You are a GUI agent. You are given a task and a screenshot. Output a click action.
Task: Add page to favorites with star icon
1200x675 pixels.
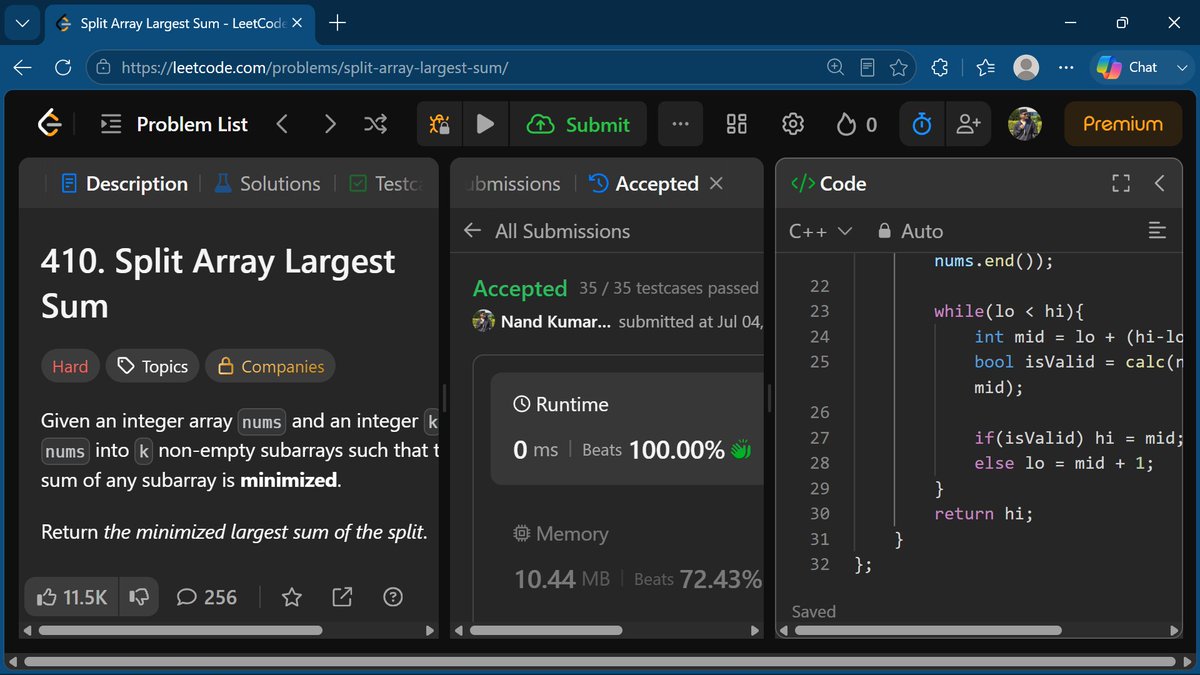click(x=898, y=67)
